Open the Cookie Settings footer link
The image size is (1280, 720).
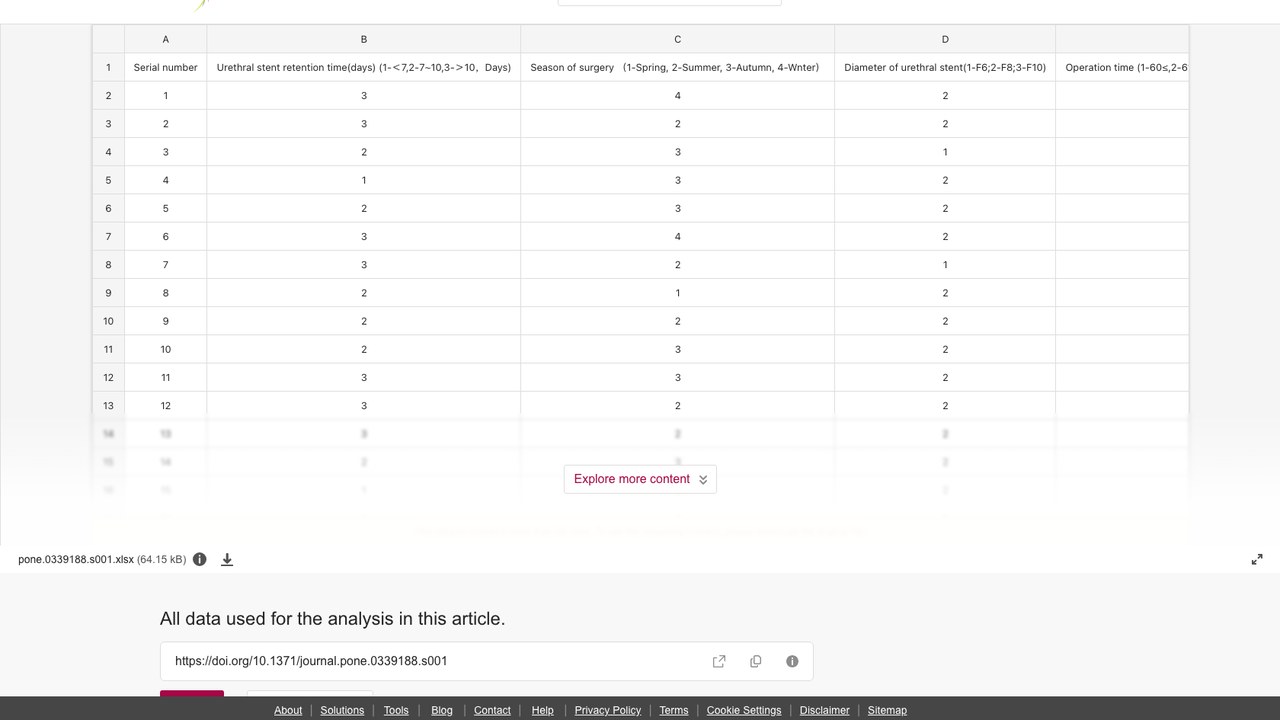(x=744, y=710)
